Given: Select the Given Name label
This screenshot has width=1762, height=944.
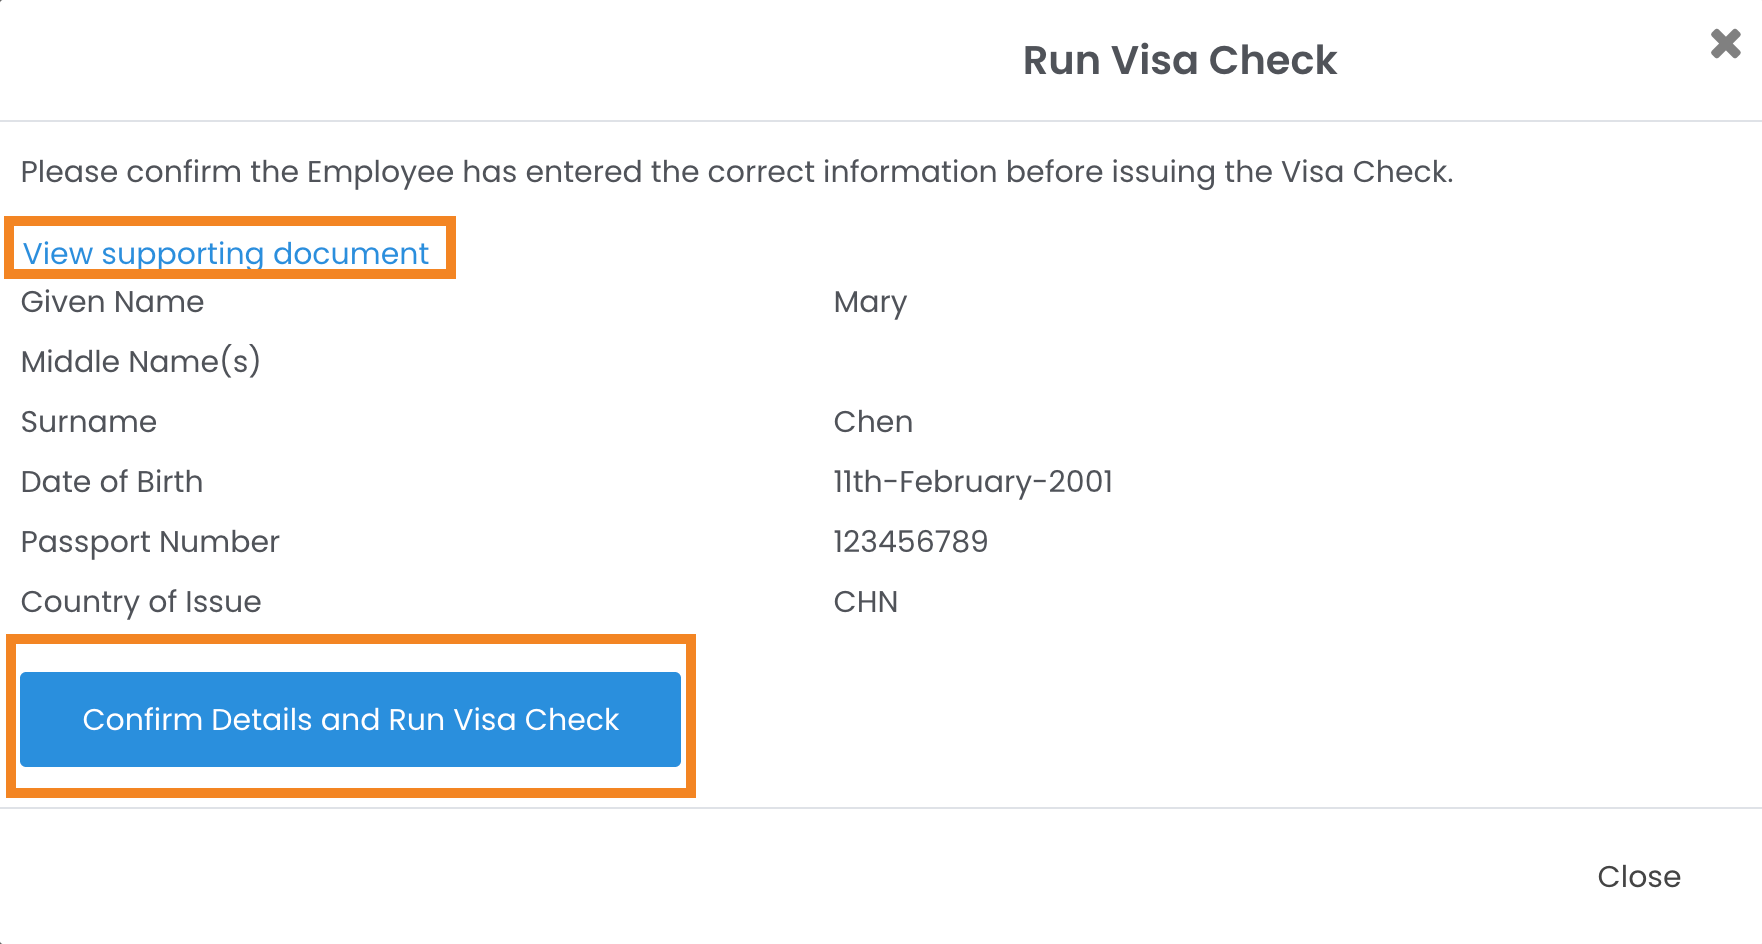Looking at the screenshot, I should (x=112, y=302).
